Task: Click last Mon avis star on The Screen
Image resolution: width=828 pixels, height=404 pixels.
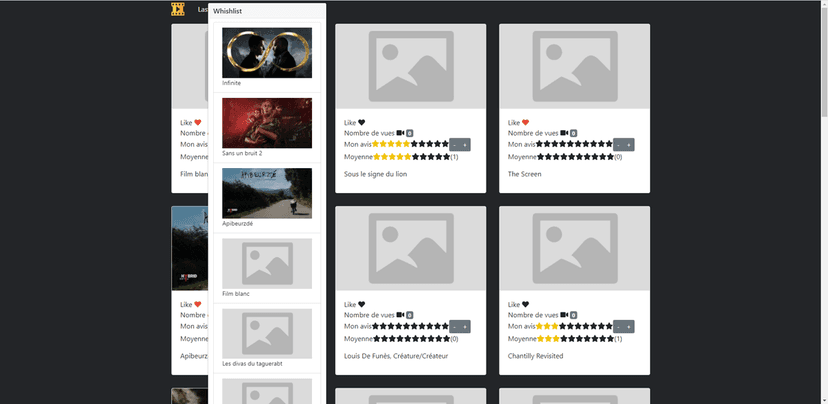Action: (x=609, y=144)
